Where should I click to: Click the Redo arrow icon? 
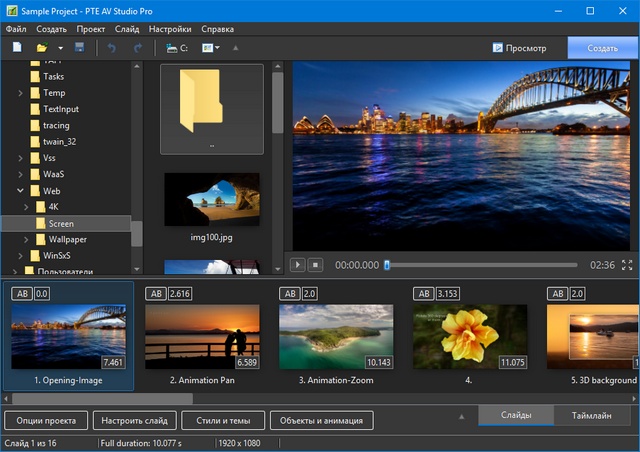(x=138, y=47)
